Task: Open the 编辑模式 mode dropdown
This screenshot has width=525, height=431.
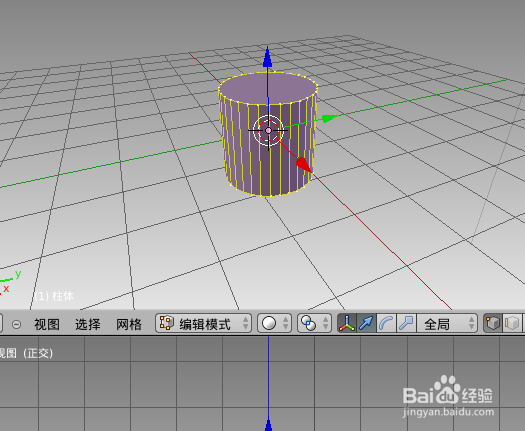Action: 204,323
